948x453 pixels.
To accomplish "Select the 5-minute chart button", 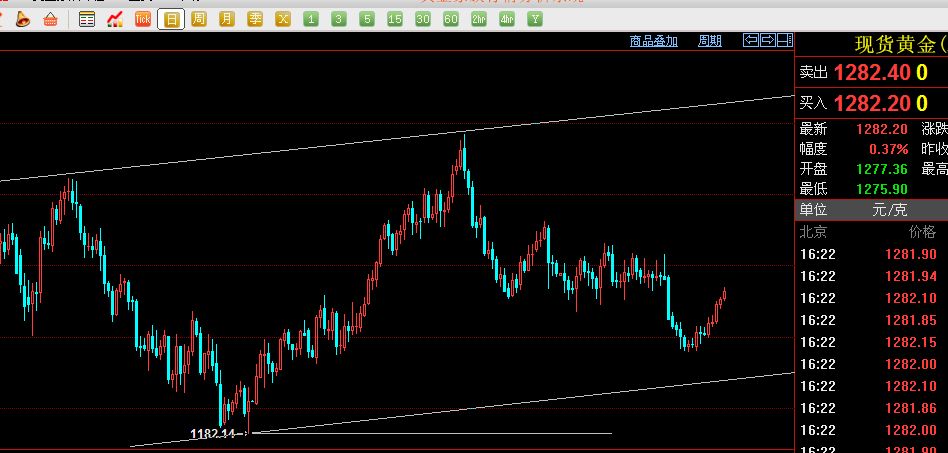I will click(366, 19).
